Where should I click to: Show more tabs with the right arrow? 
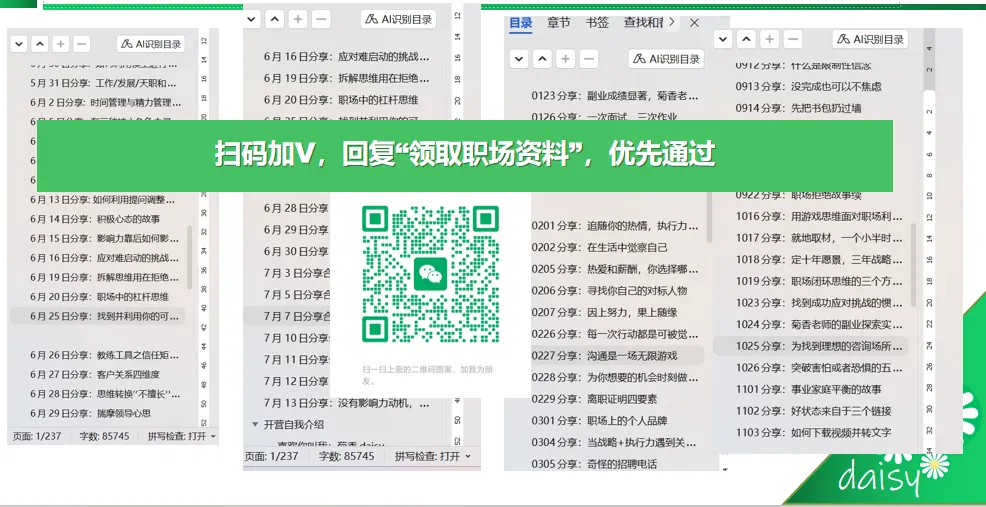tap(672, 23)
